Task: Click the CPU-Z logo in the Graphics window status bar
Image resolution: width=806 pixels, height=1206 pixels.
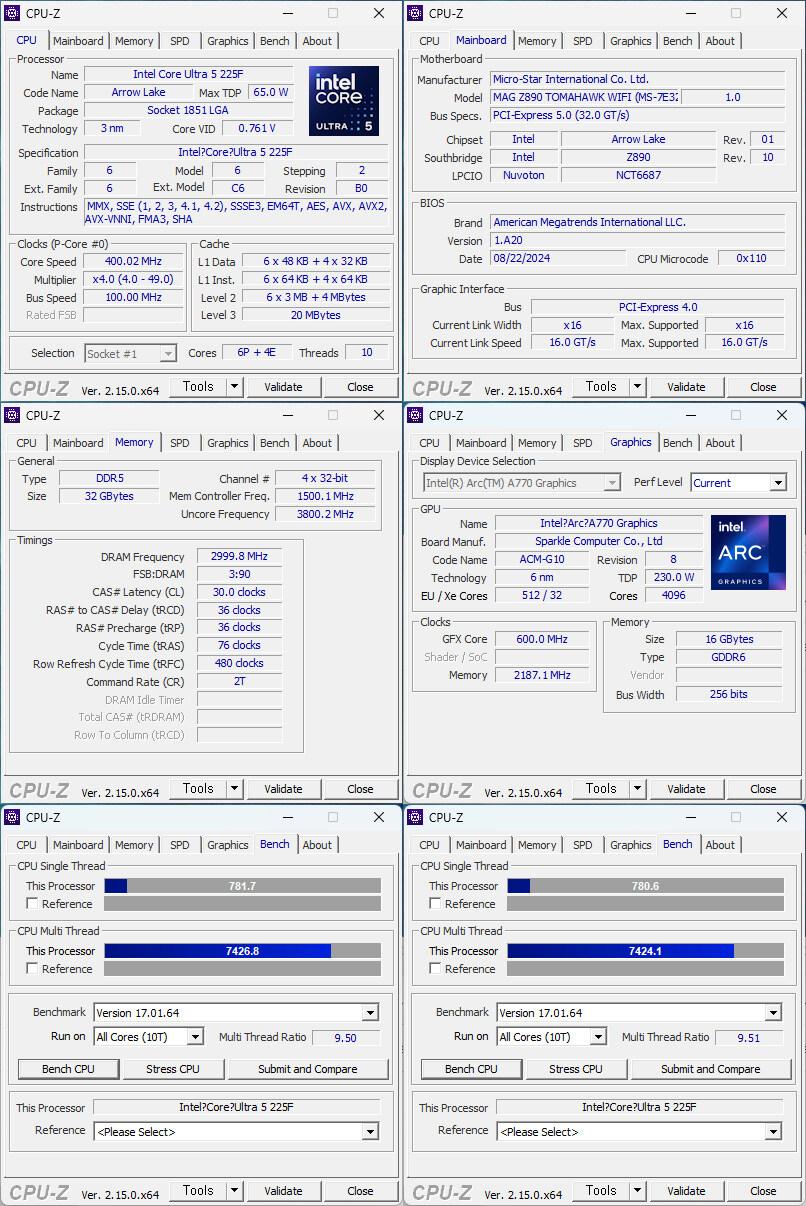Action: (x=443, y=789)
